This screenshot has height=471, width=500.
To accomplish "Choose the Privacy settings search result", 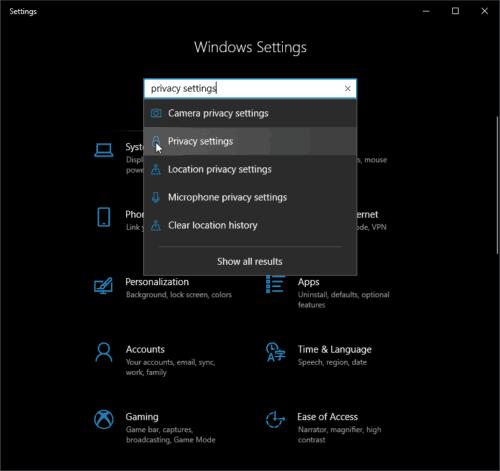I will coord(250,141).
